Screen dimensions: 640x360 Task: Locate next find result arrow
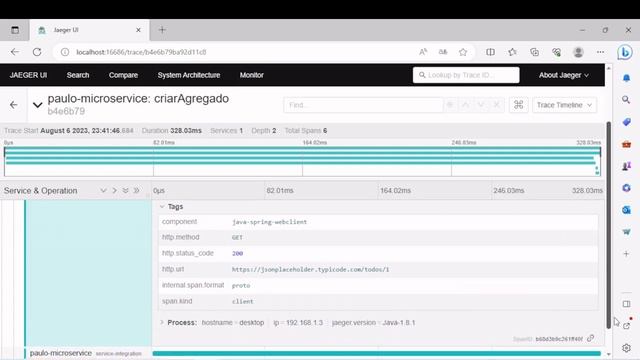(x=481, y=105)
